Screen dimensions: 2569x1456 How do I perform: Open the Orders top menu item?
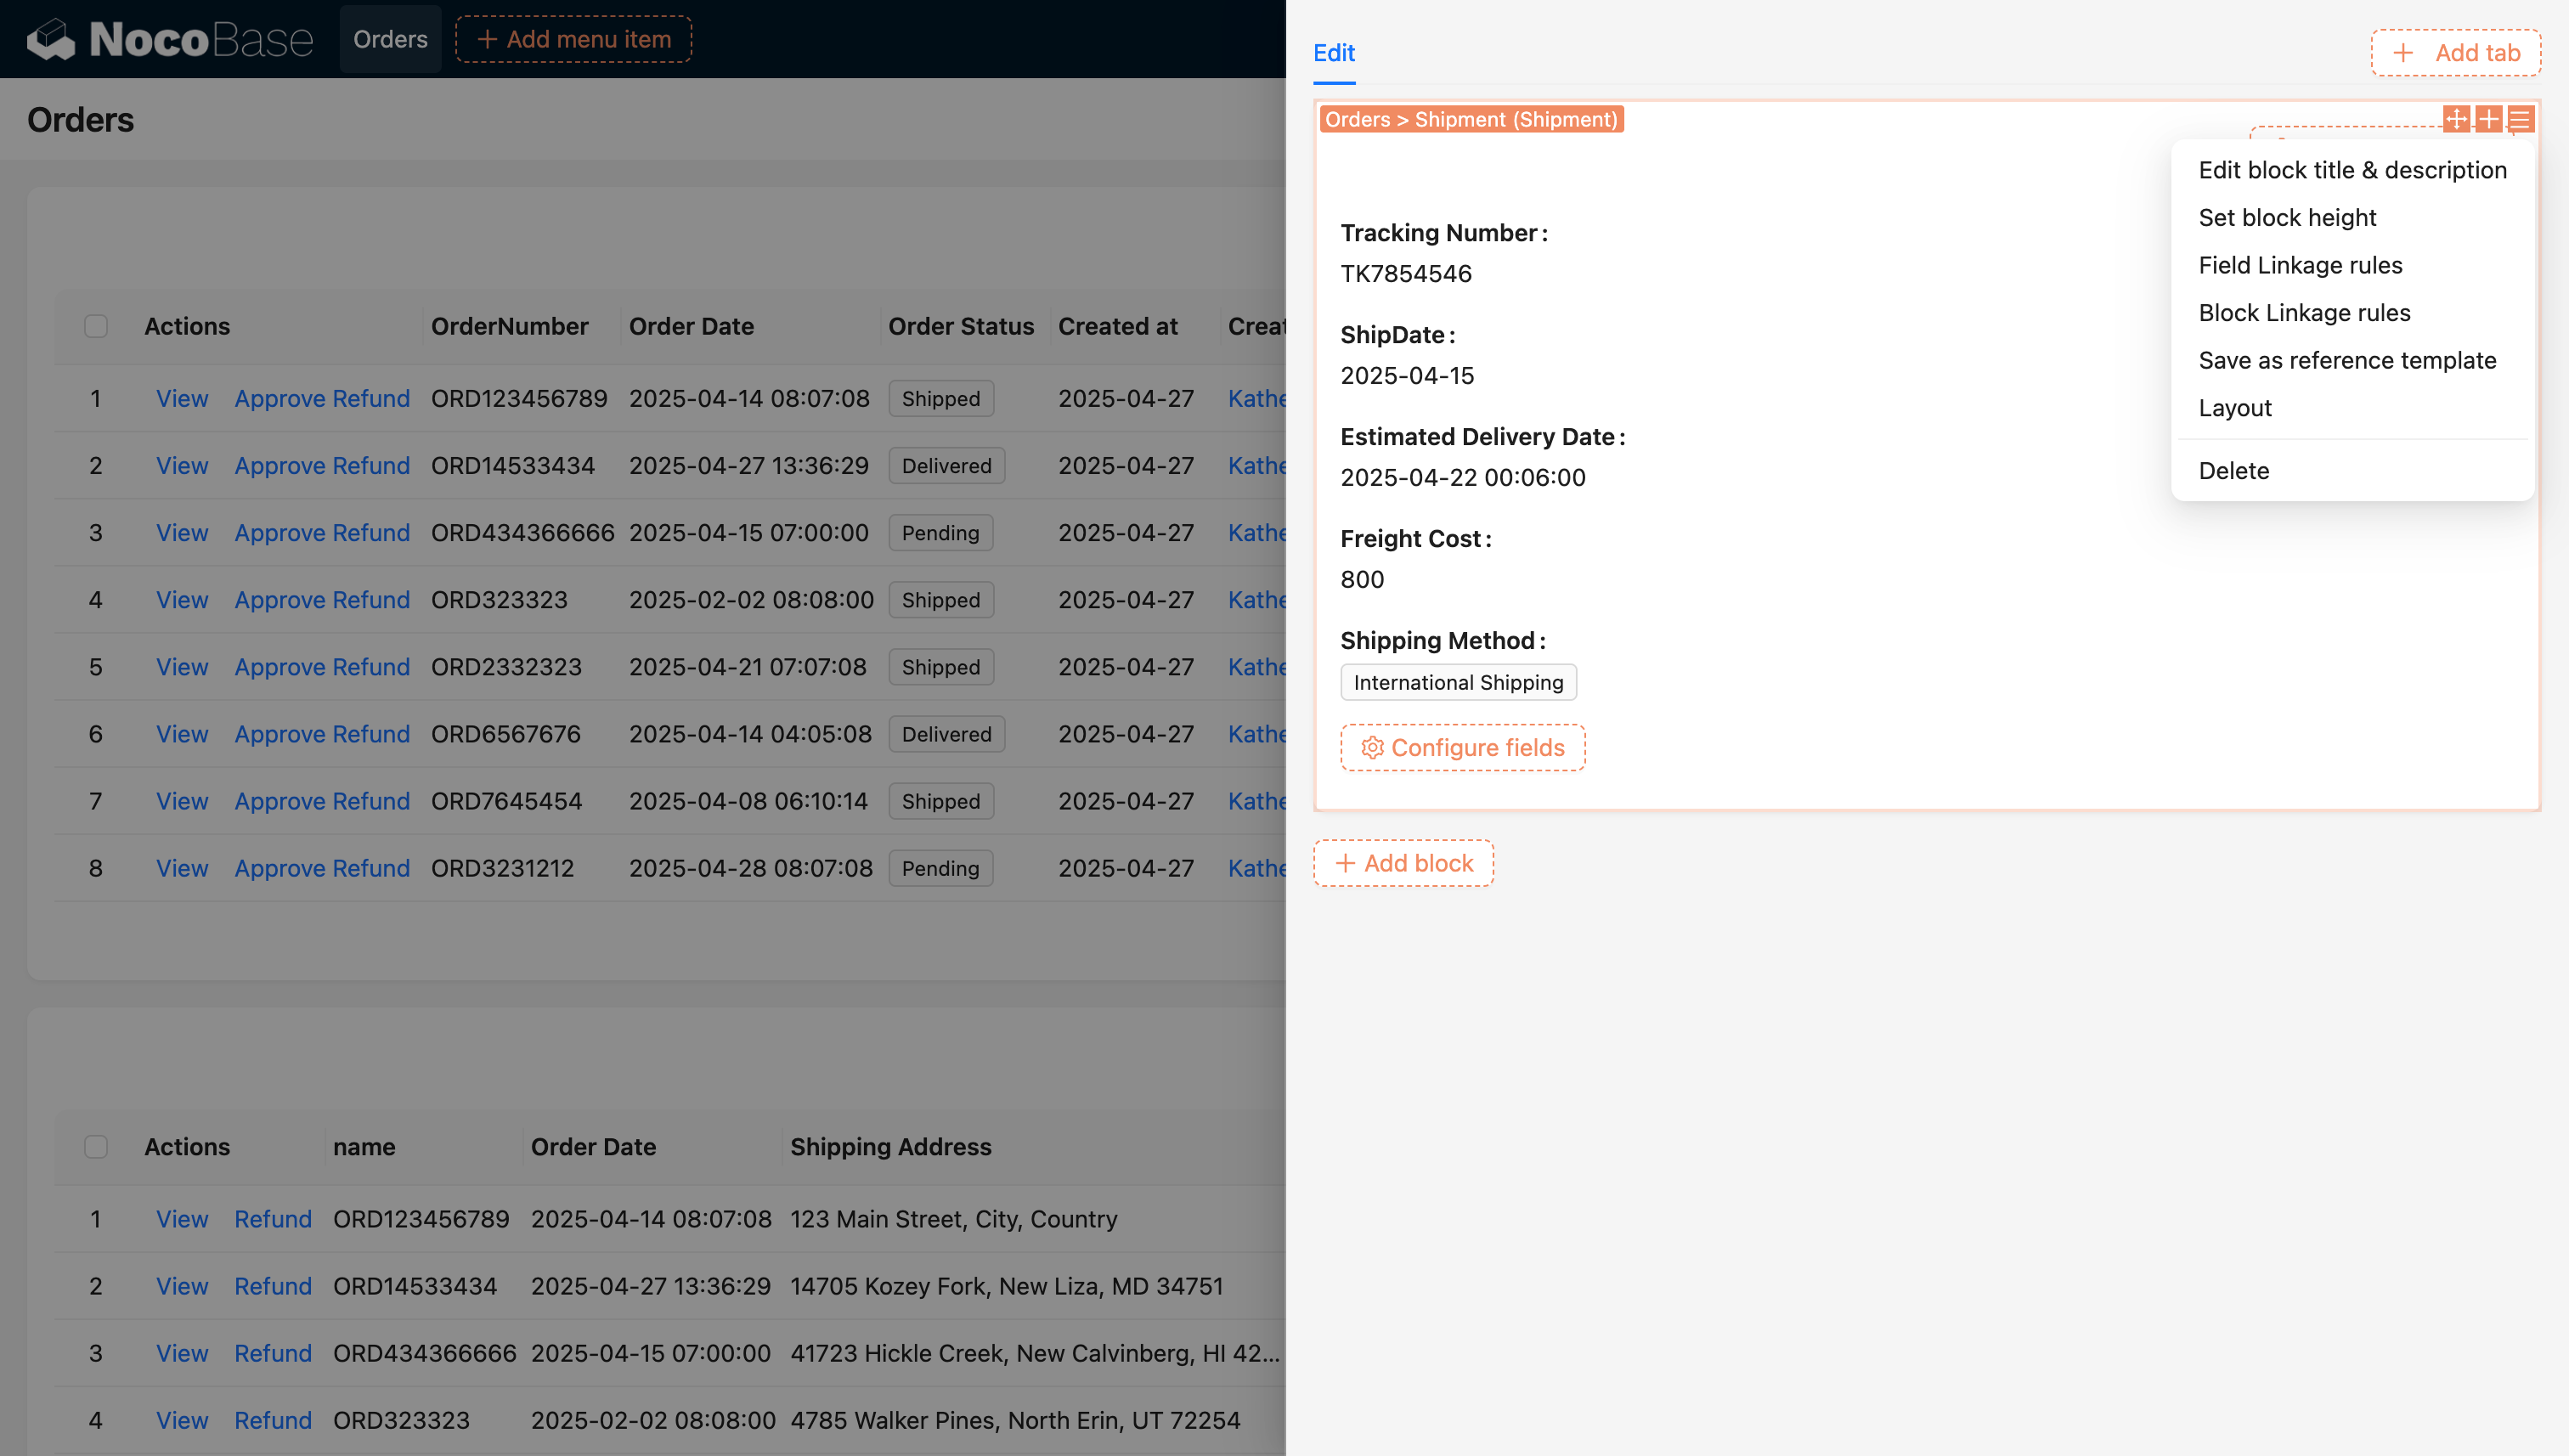(x=390, y=39)
